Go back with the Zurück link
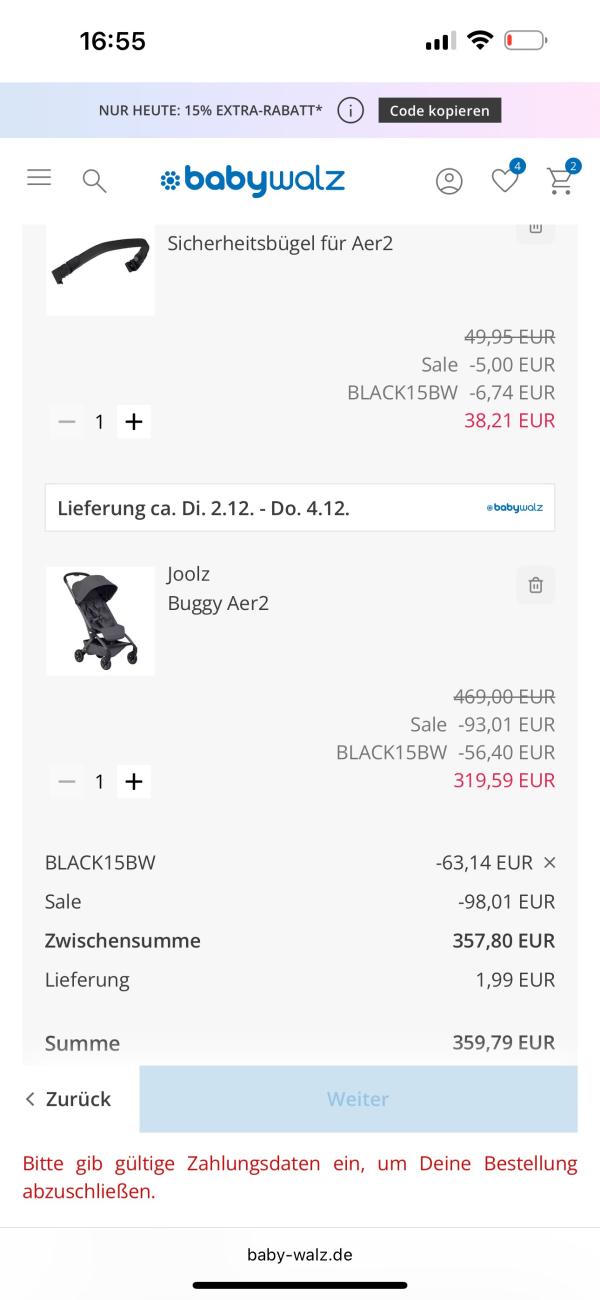The image size is (600, 1300). (x=68, y=1099)
